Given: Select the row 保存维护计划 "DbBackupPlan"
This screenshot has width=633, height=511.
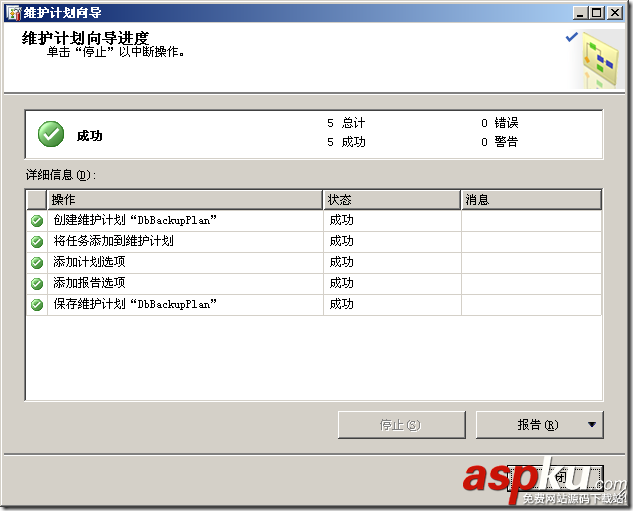Looking at the screenshot, I should tap(314, 305).
